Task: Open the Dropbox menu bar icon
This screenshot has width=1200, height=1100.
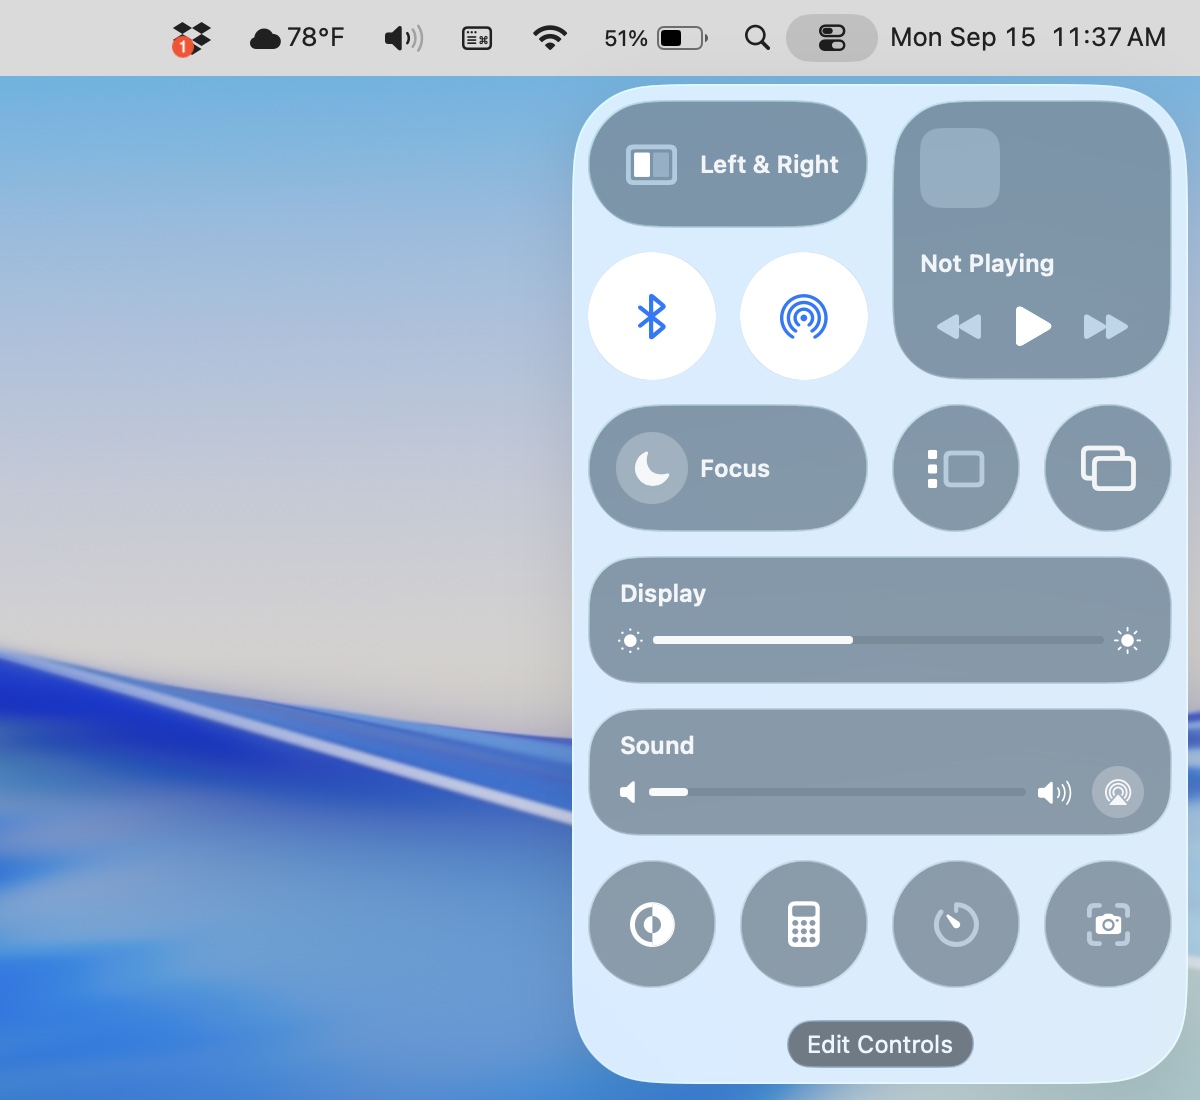Action: click(x=191, y=38)
